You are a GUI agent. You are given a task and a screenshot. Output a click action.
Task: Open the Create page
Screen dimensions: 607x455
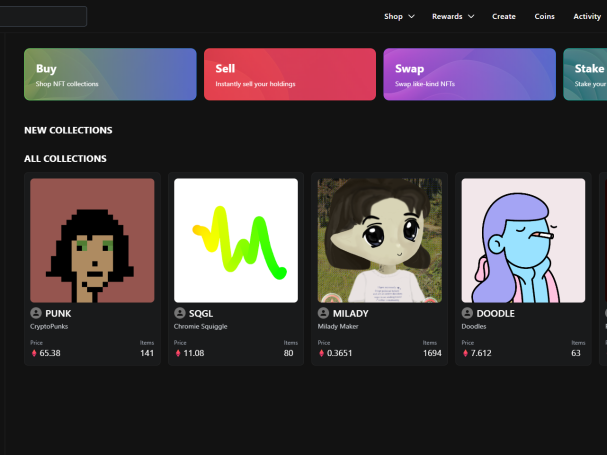pyautogui.click(x=504, y=16)
